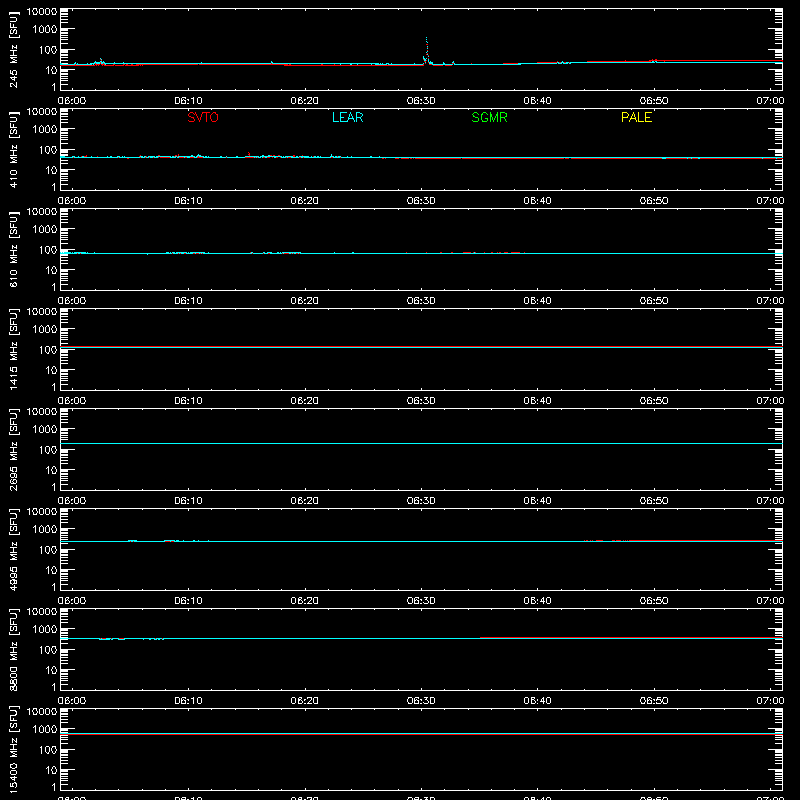Image resolution: width=800 pixels, height=800 pixels.
Task: Select the 4995 MHz [SFU] axis title
Action: coord(14,549)
